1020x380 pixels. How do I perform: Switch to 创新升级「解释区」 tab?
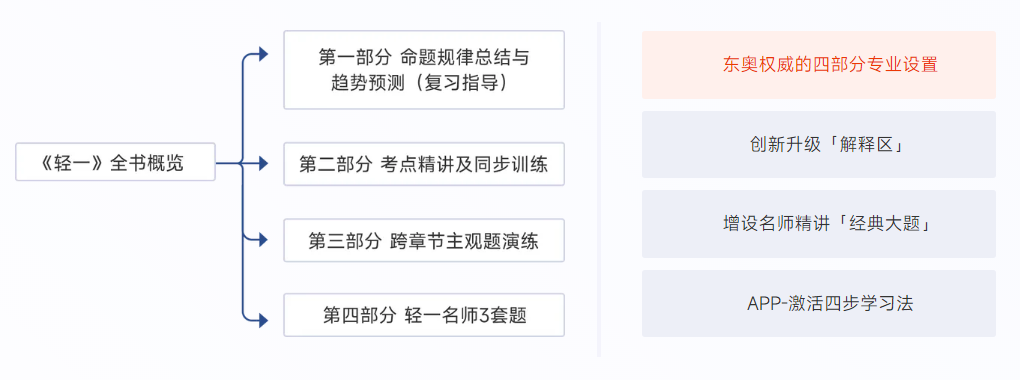click(x=818, y=144)
